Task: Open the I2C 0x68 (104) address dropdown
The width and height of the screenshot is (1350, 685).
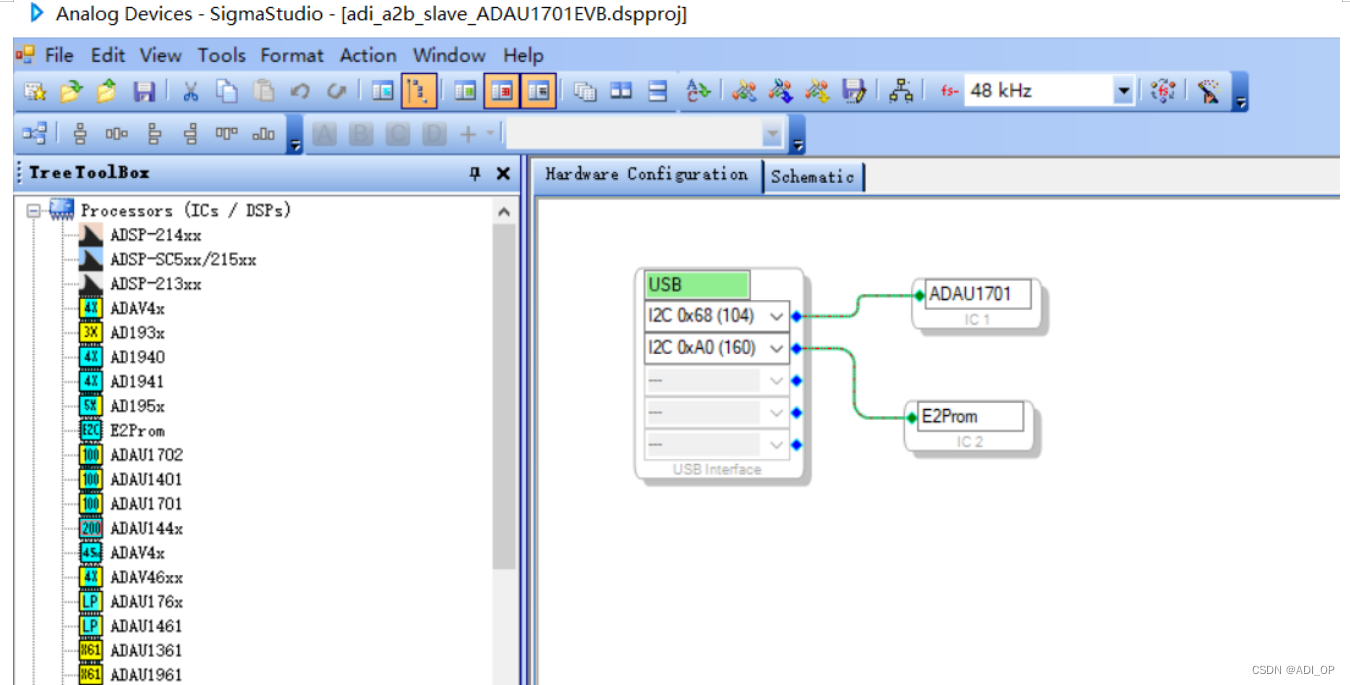Action: [777, 316]
